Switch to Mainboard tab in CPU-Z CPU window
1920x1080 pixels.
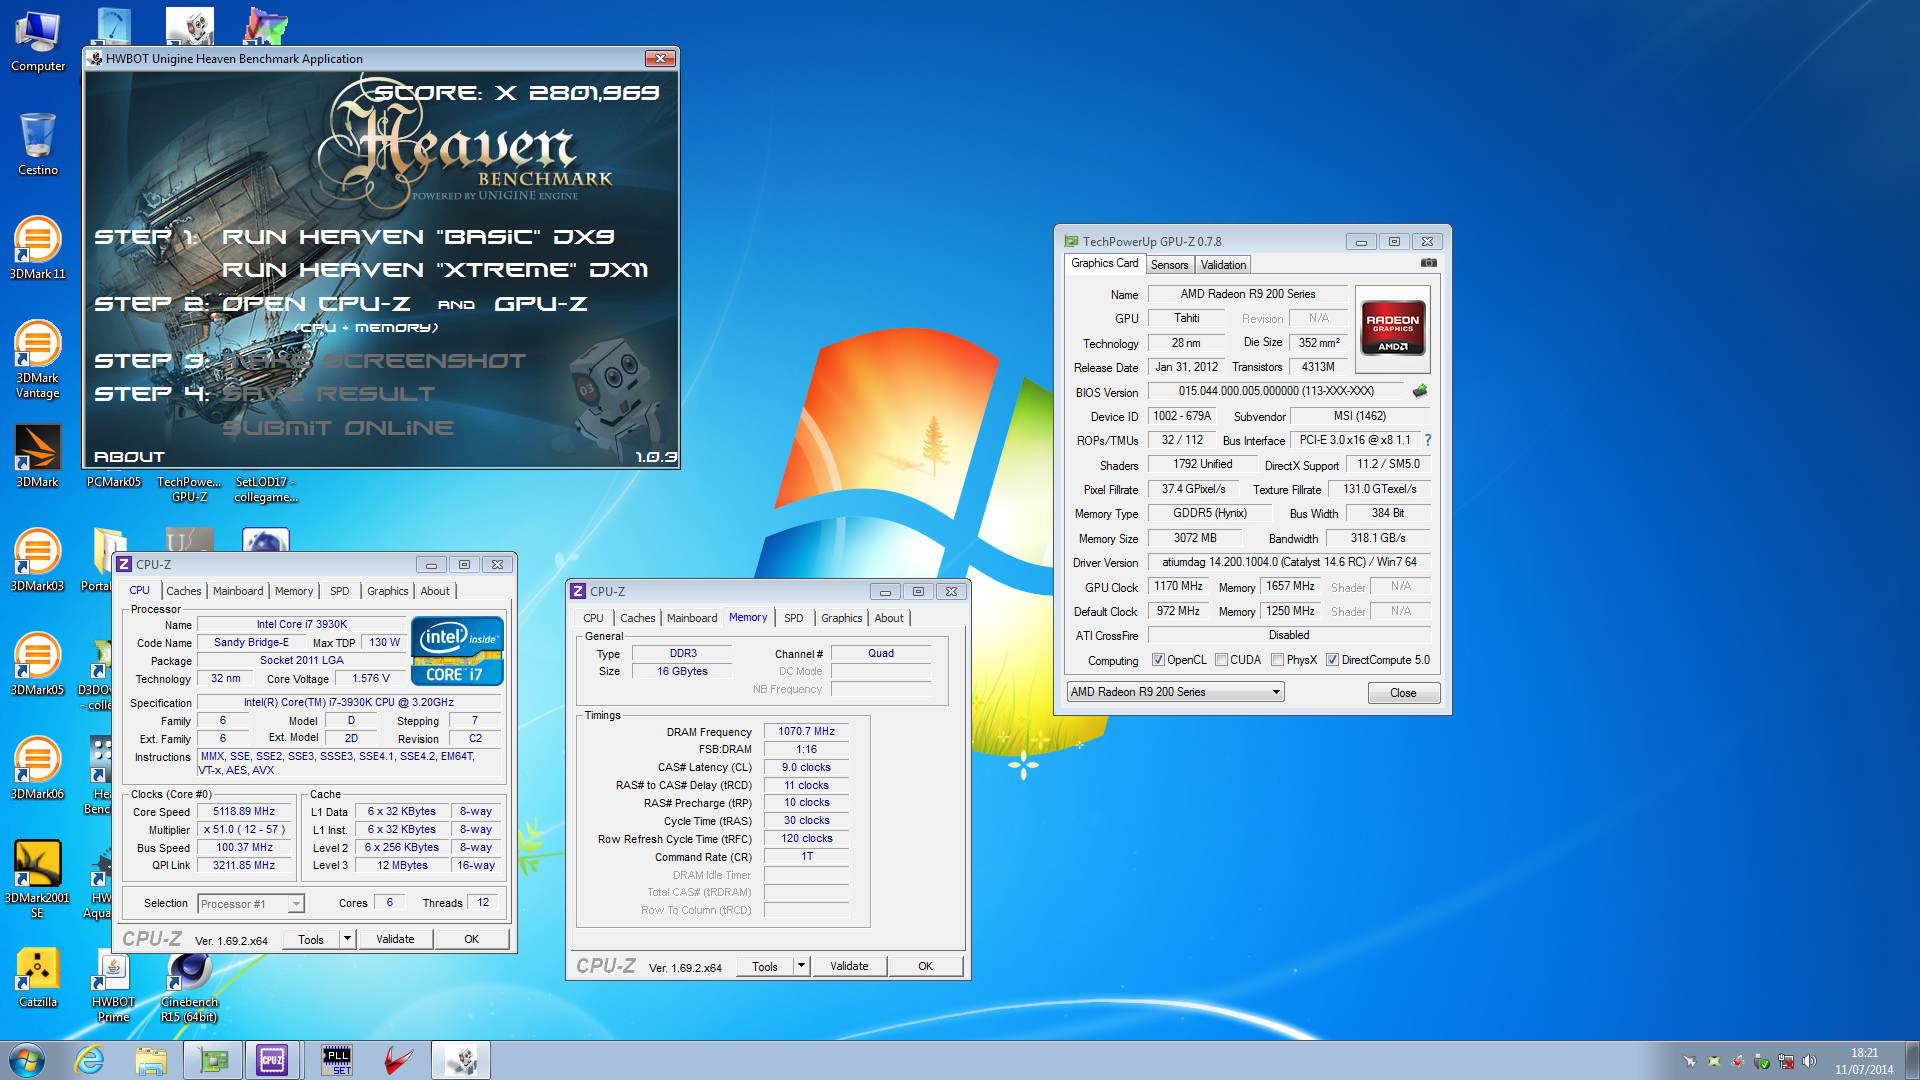[x=238, y=591]
